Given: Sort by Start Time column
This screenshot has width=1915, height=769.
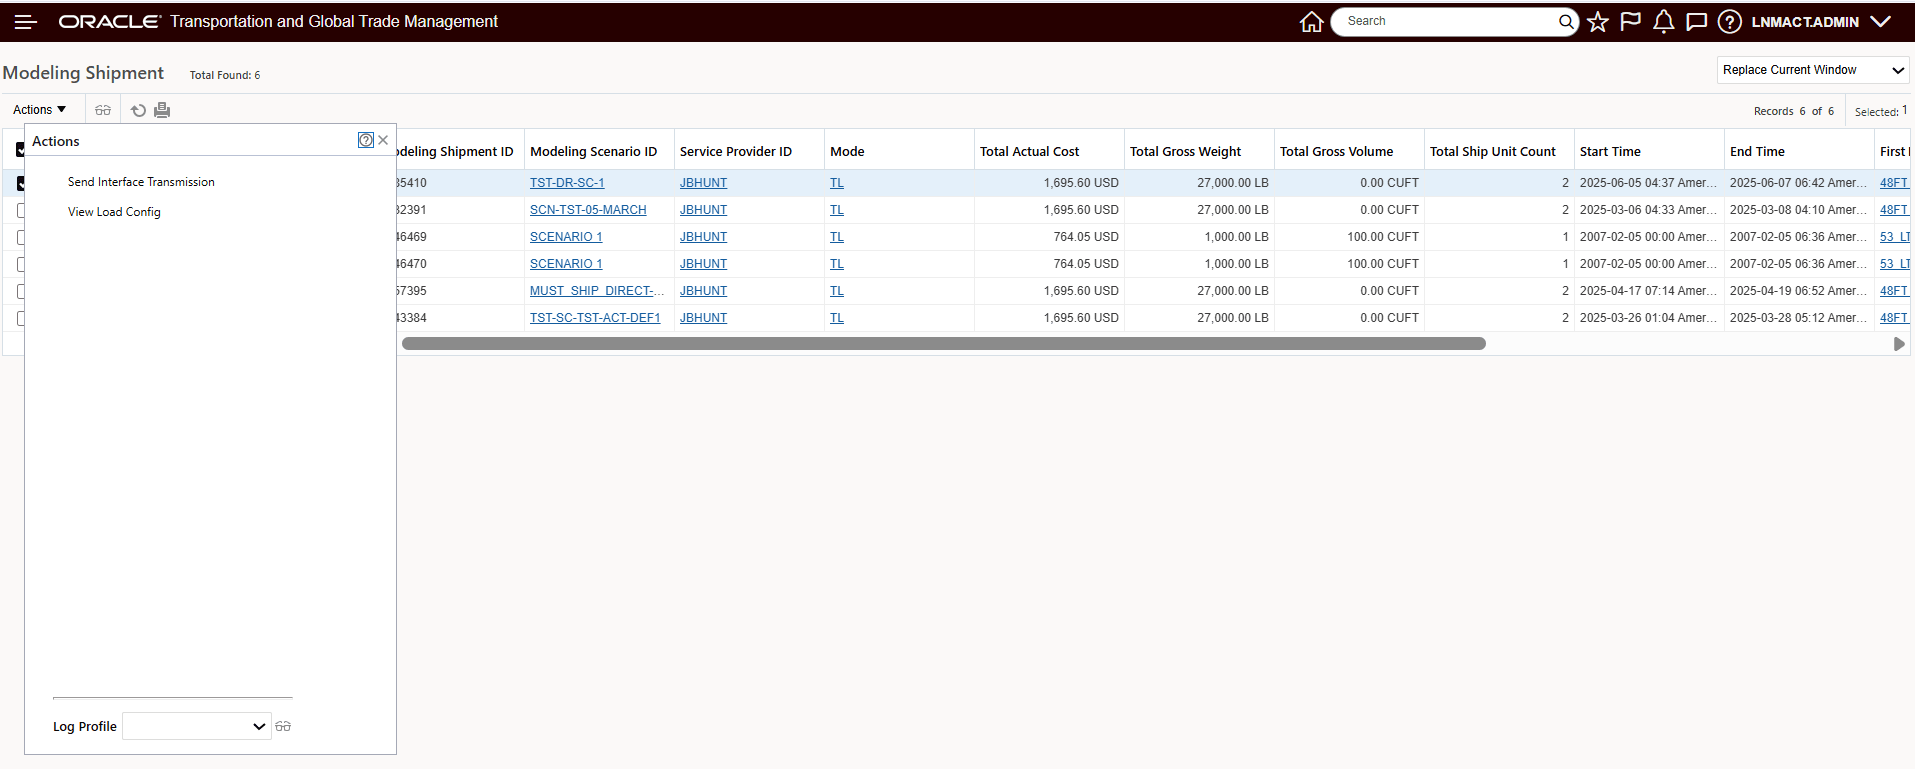Looking at the screenshot, I should [1610, 152].
